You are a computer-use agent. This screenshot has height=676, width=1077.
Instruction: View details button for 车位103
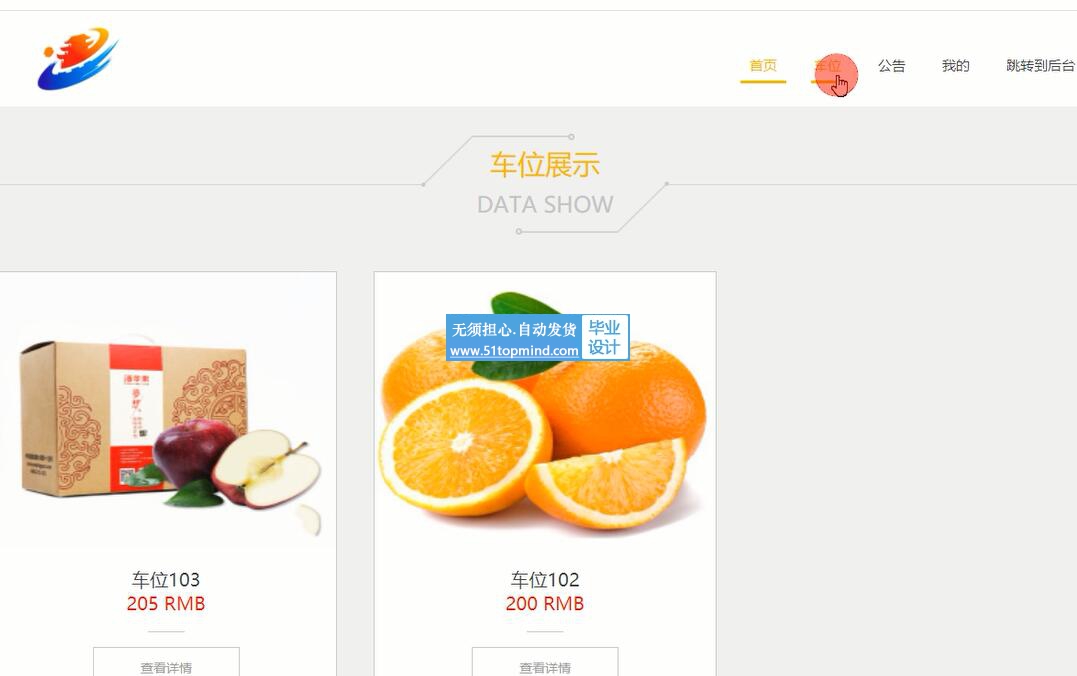[x=166, y=663]
